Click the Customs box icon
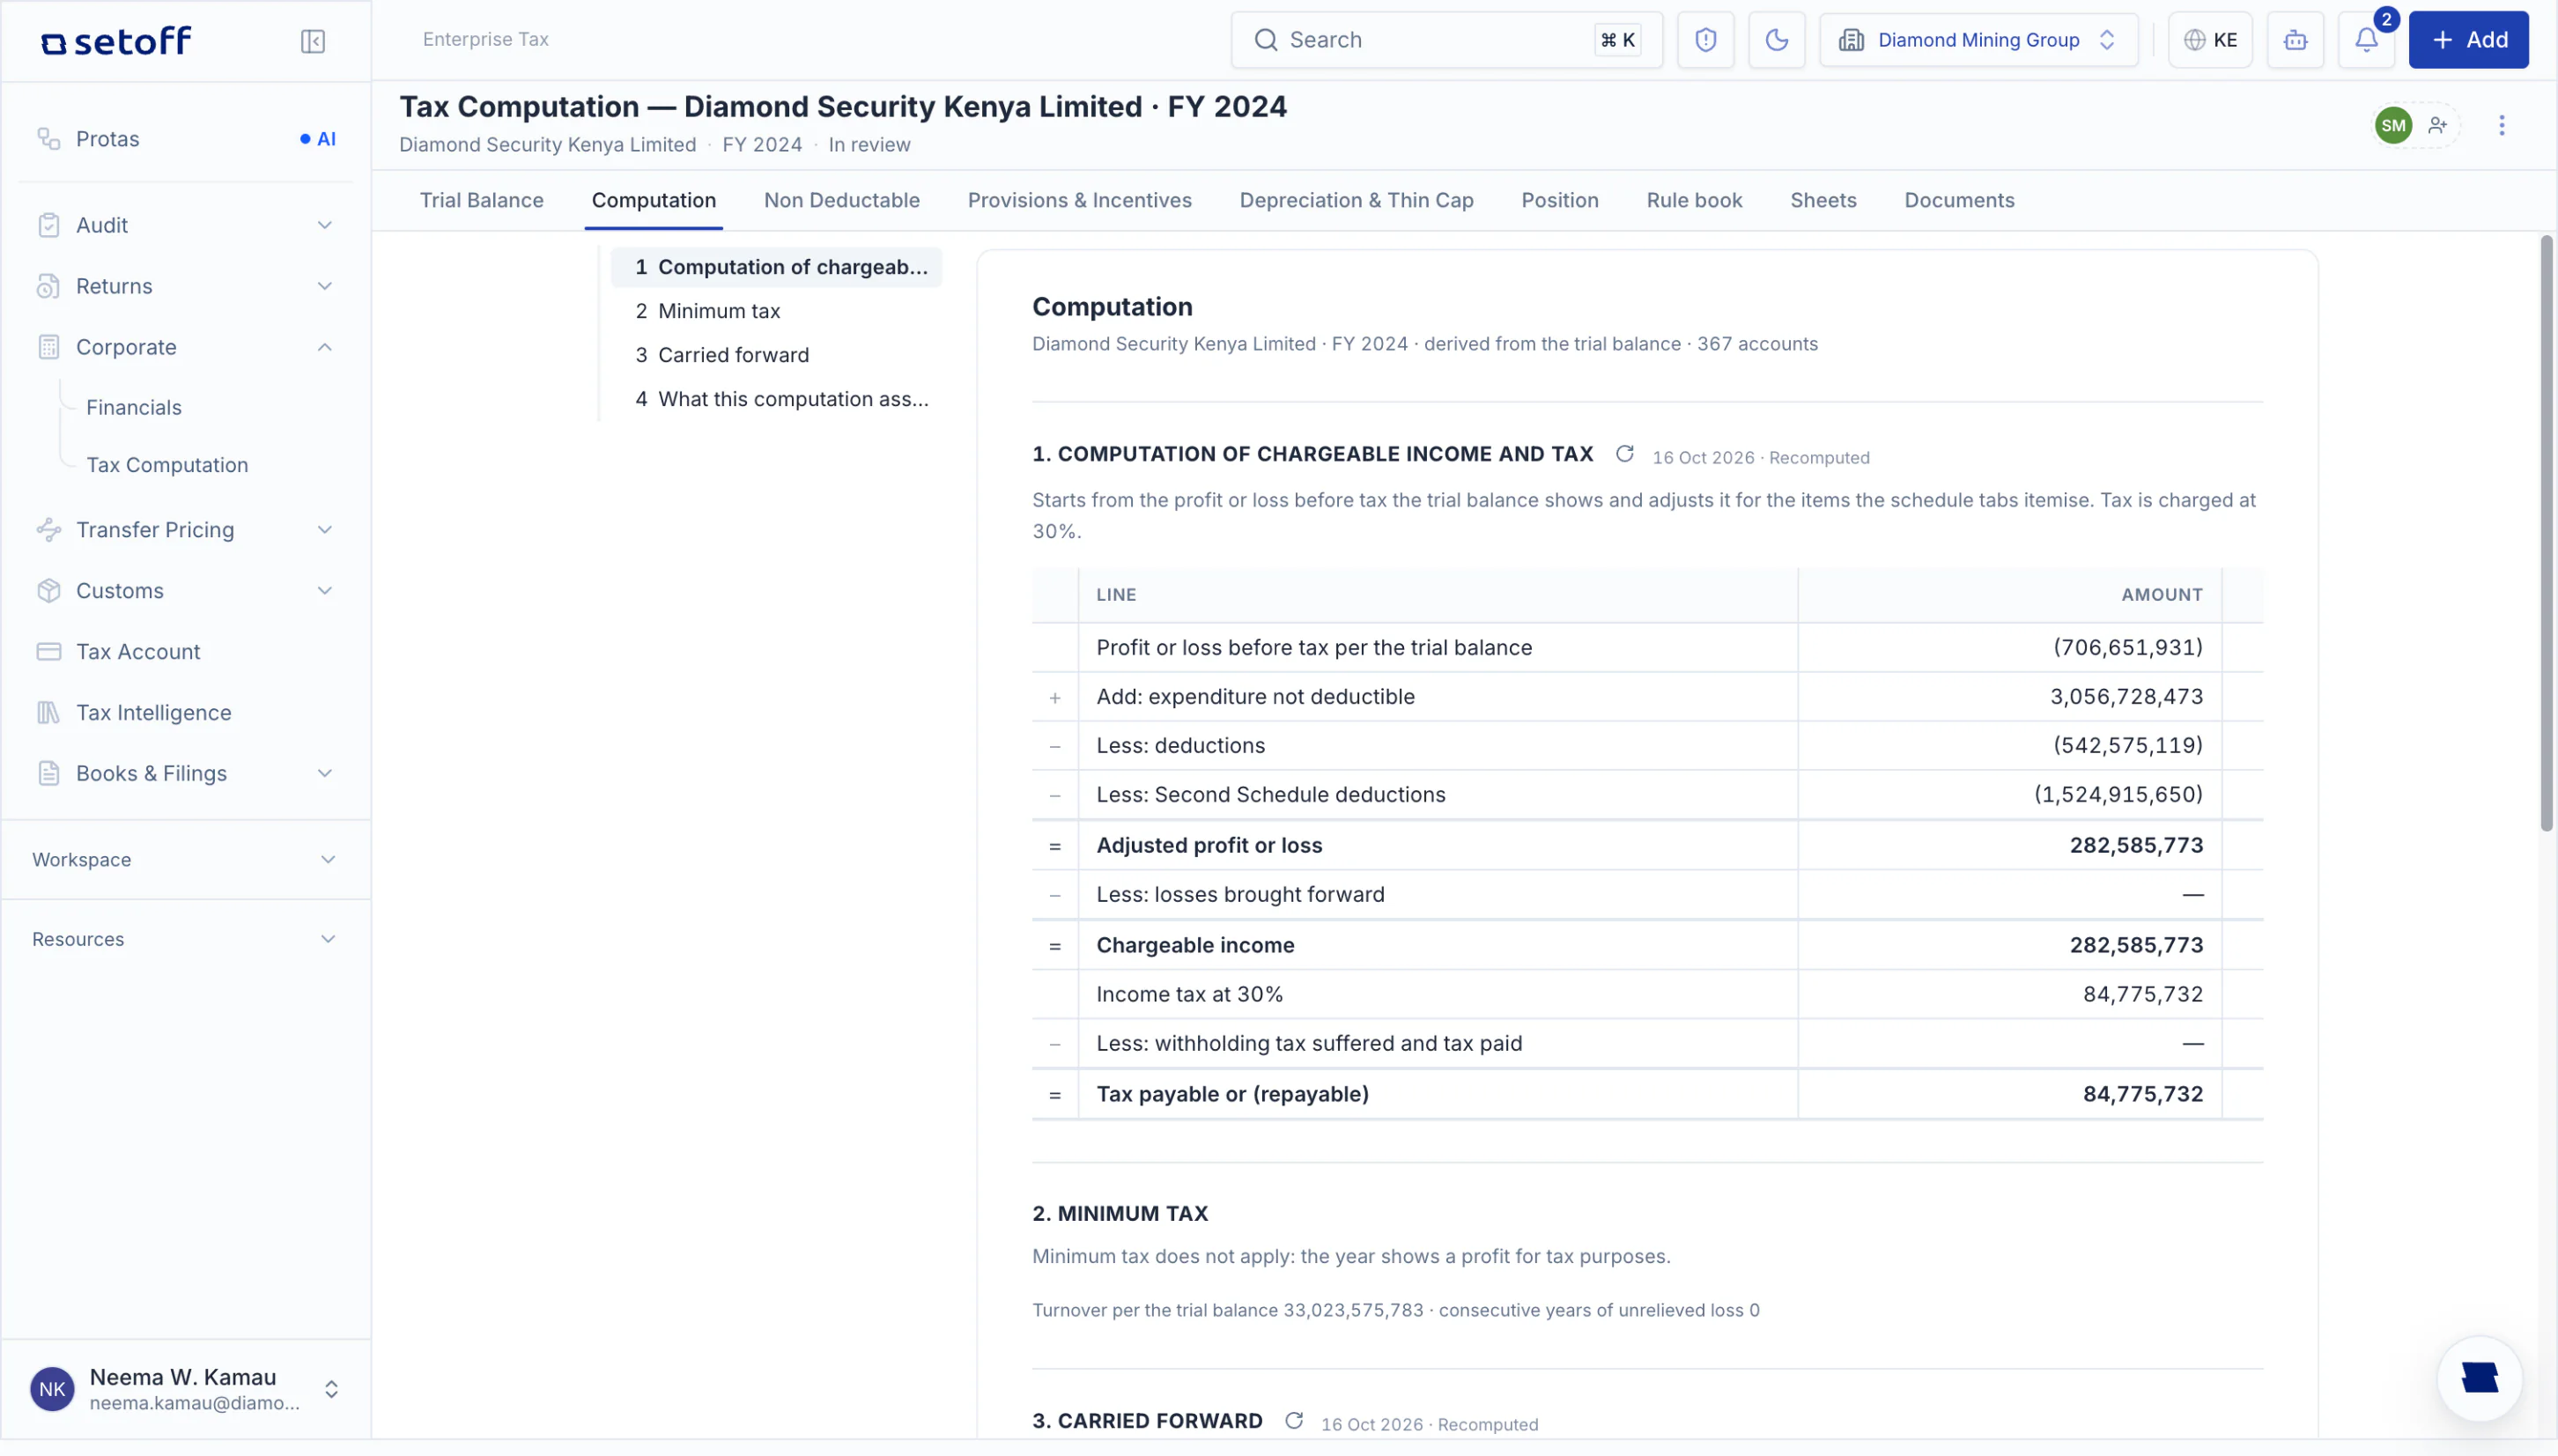 [48, 591]
